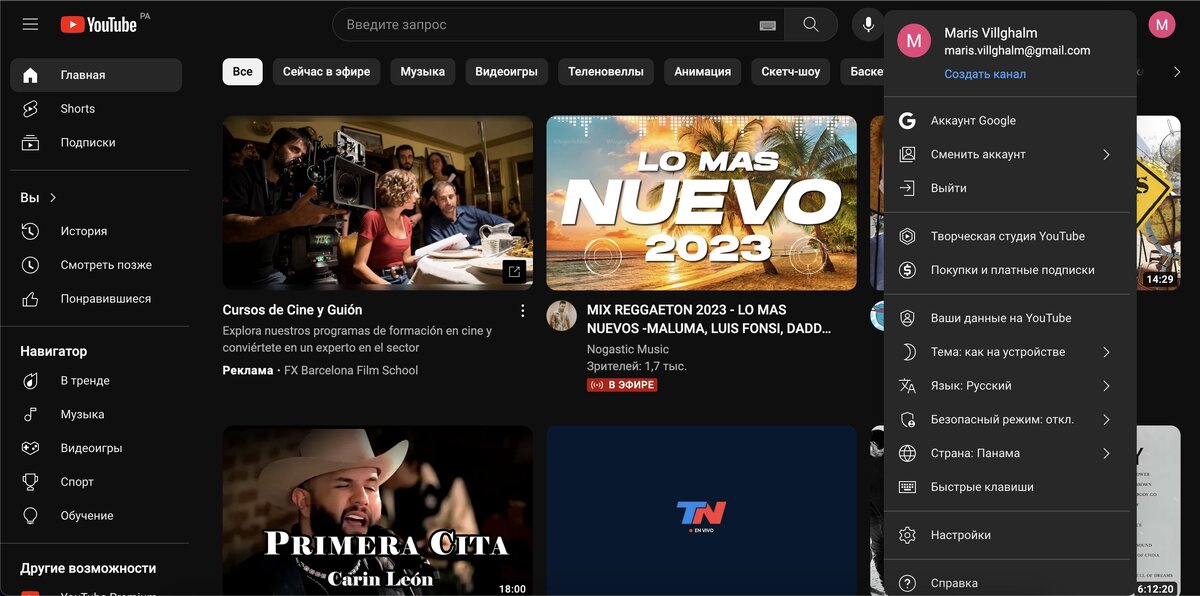Open История in the sidebar
The width and height of the screenshot is (1200, 596).
tap(96, 231)
